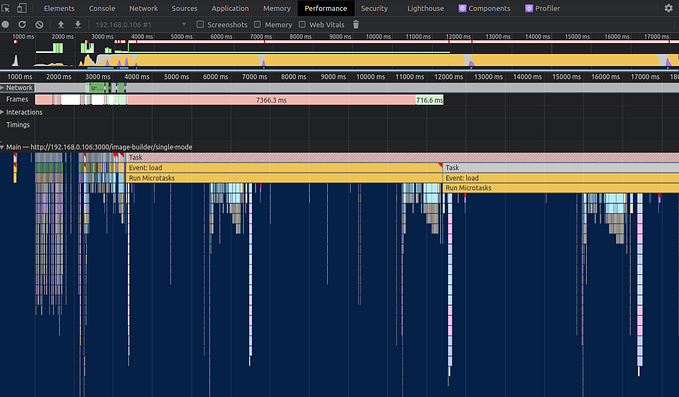The height and width of the screenshot is (397, 679).
Task: Select the second gray Task bar
Action: pos(561,168)
